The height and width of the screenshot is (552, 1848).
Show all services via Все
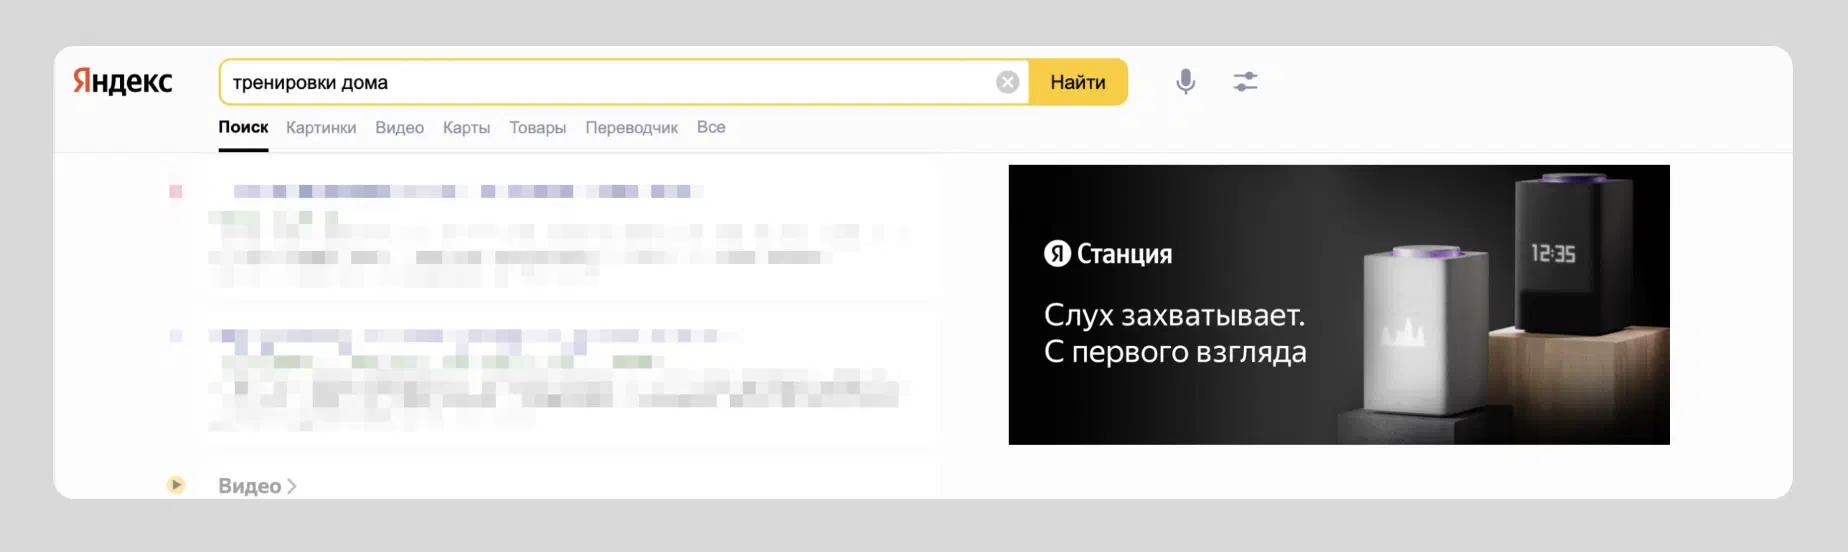pos(711,128)
